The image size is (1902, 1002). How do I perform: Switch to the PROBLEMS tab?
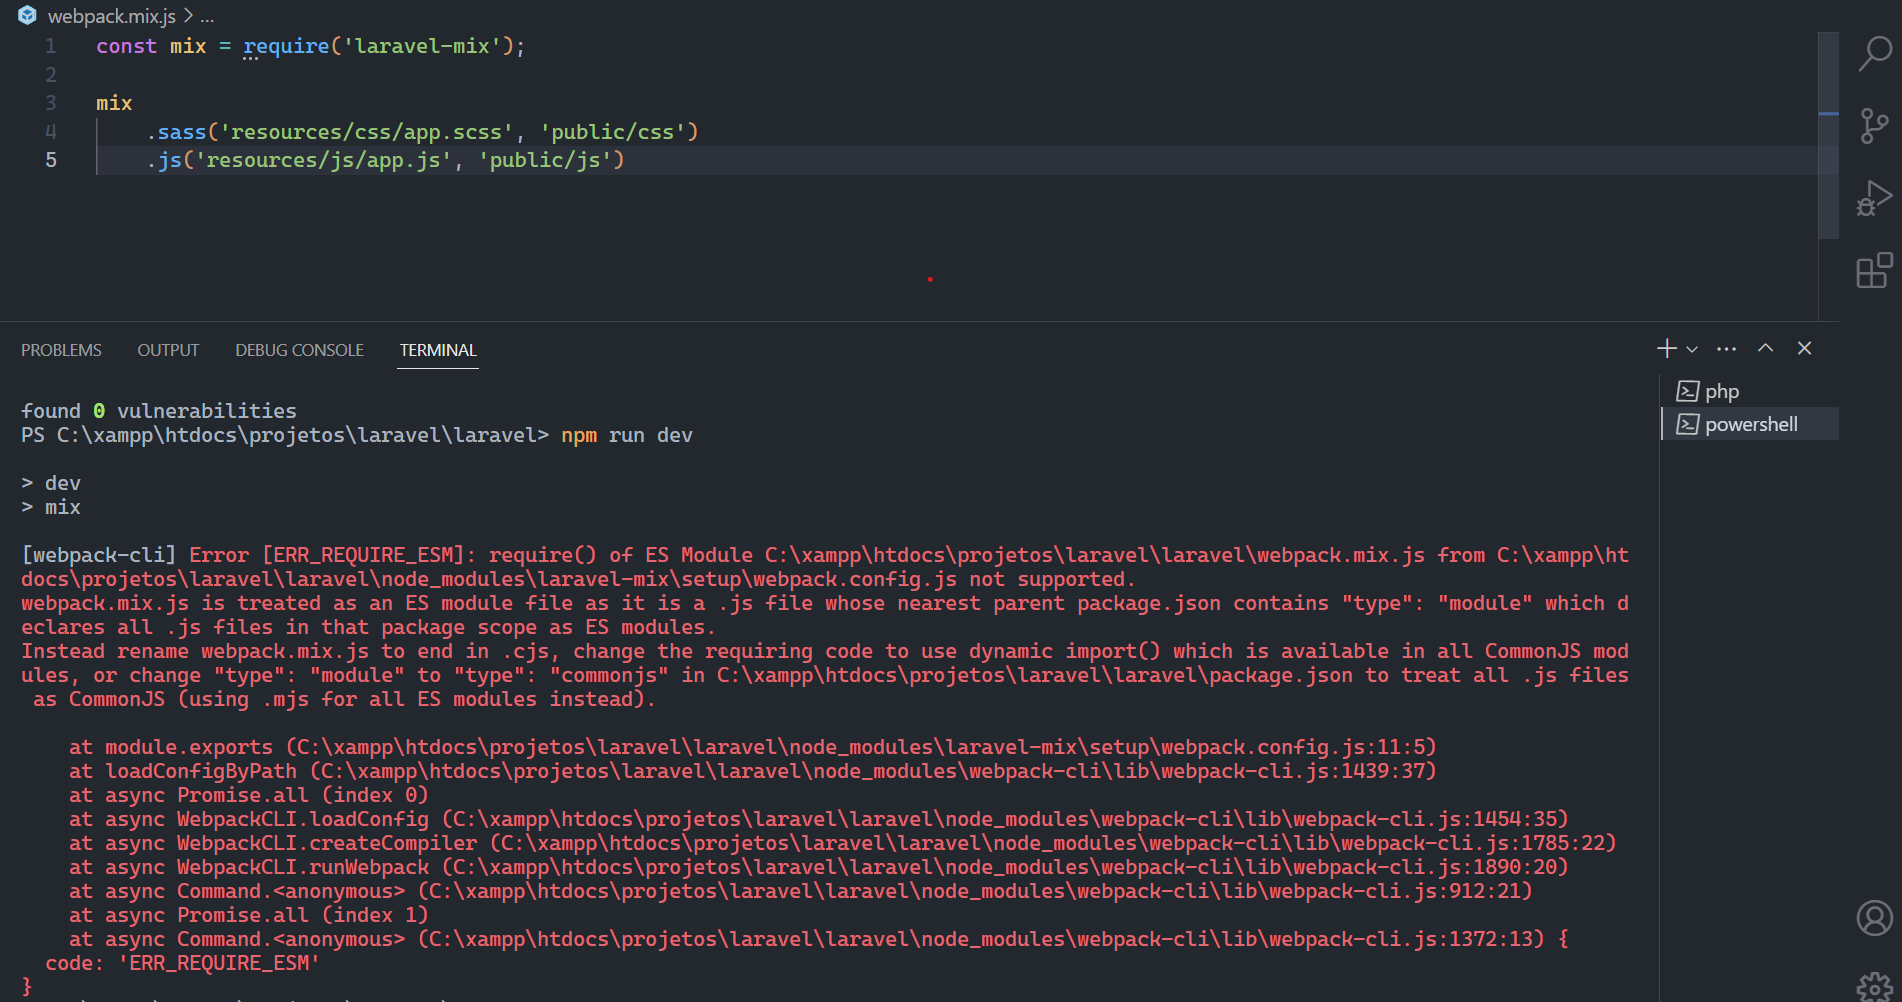[x=61, y=350]
